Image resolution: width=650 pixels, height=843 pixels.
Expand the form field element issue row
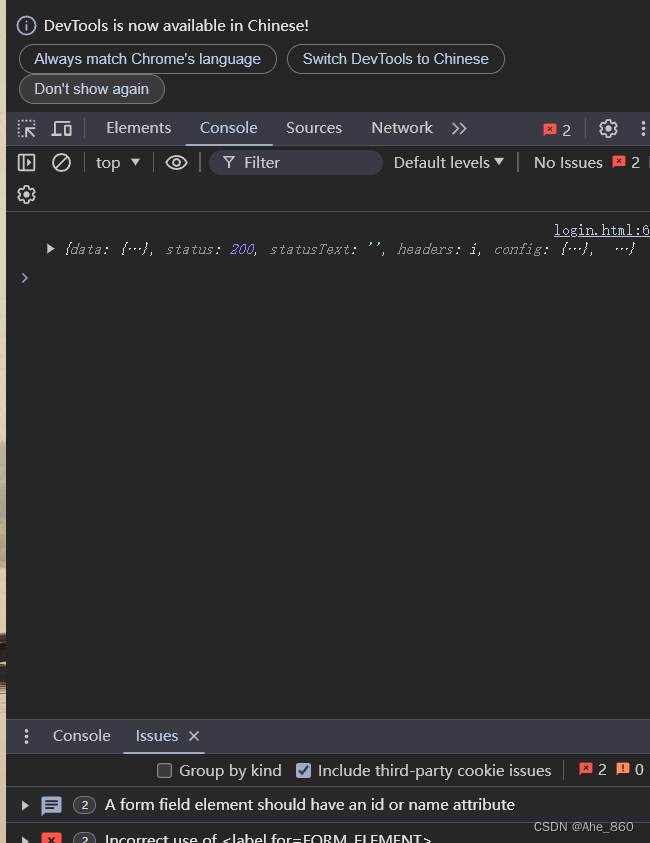pyautogui.click(x=25, y=805)
